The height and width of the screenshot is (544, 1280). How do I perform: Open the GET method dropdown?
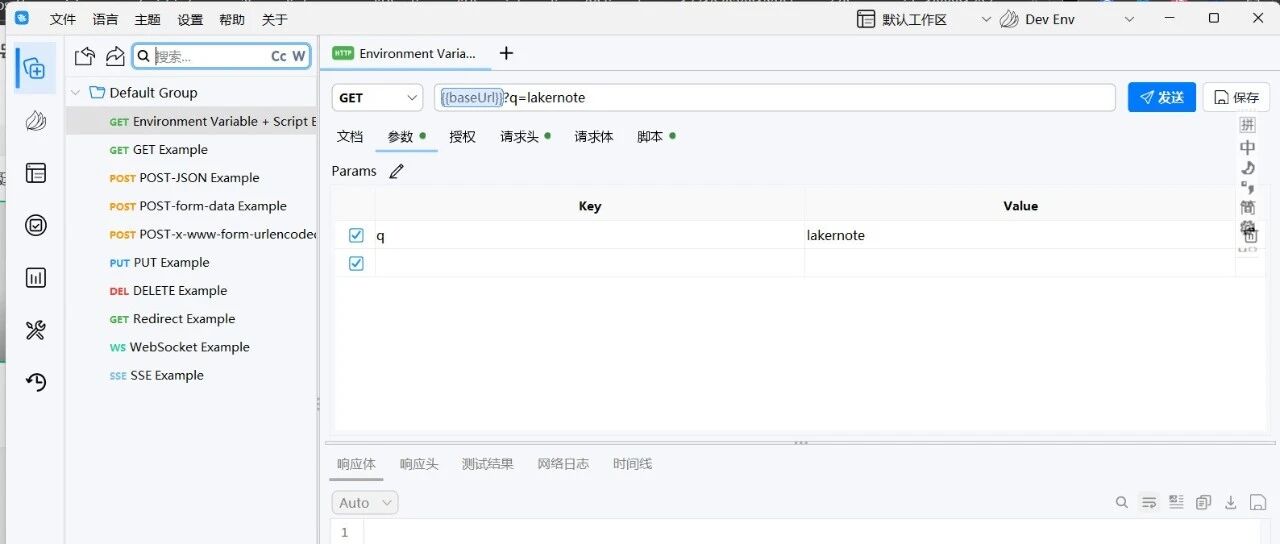tap(378, 98)
